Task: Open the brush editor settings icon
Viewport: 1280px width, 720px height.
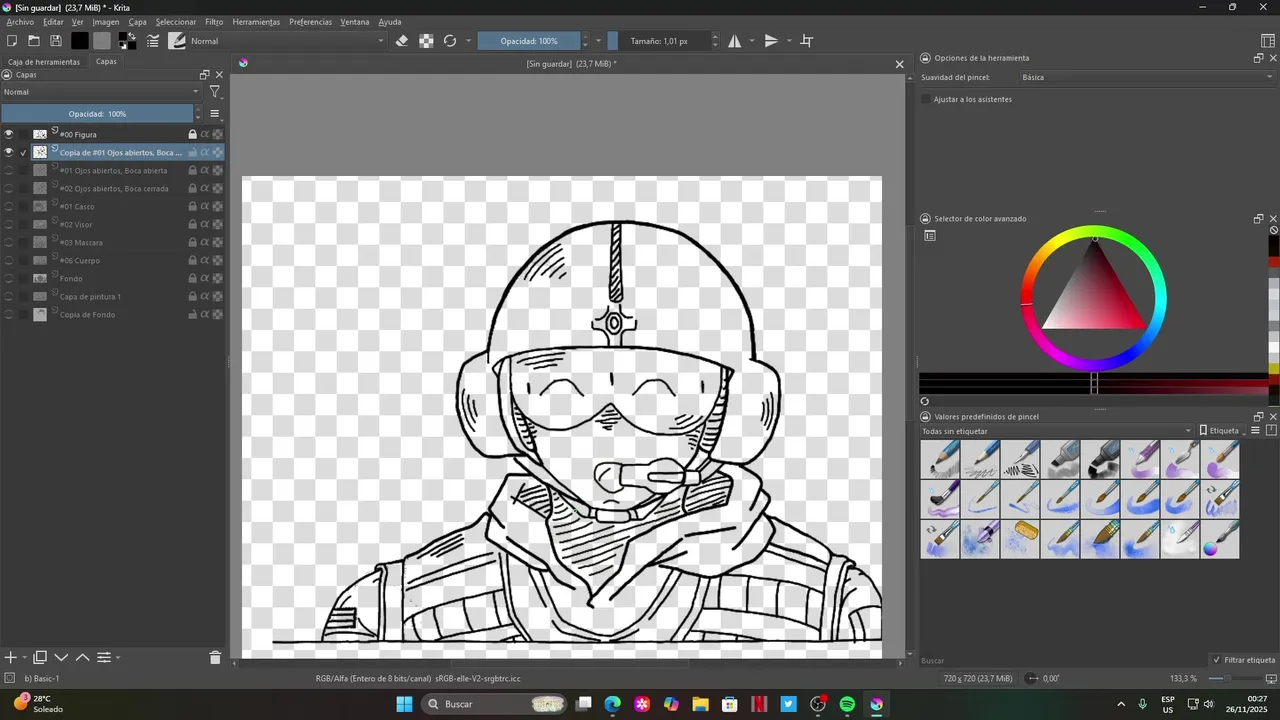Action: click(153, 41)
